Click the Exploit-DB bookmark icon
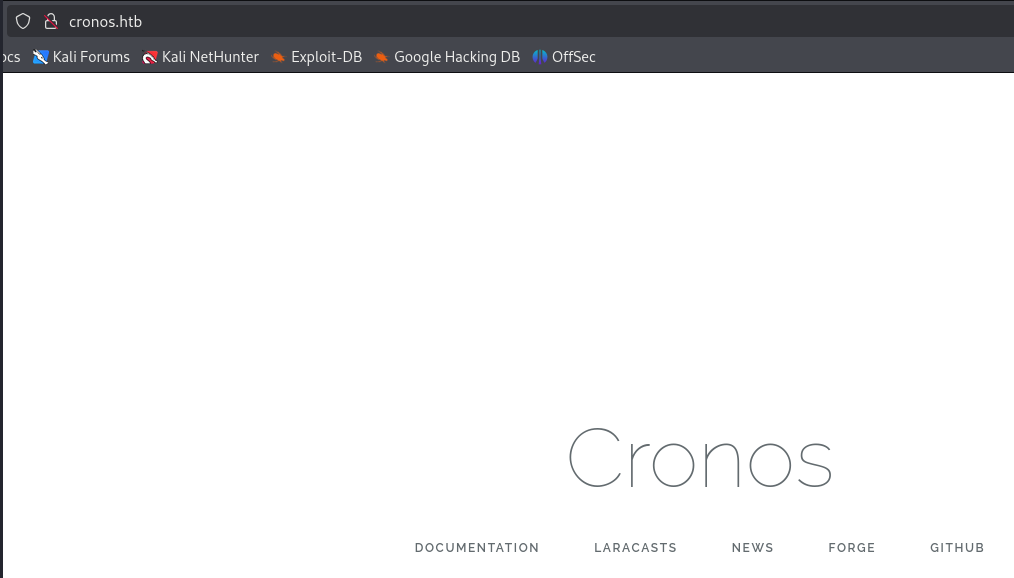 point(279,57)
